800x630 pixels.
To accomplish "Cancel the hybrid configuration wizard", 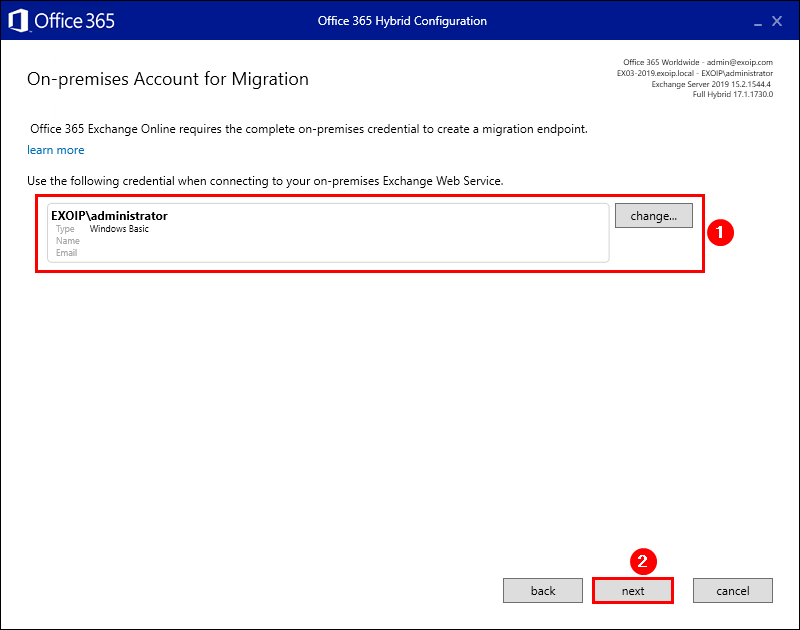I will 733,591.
